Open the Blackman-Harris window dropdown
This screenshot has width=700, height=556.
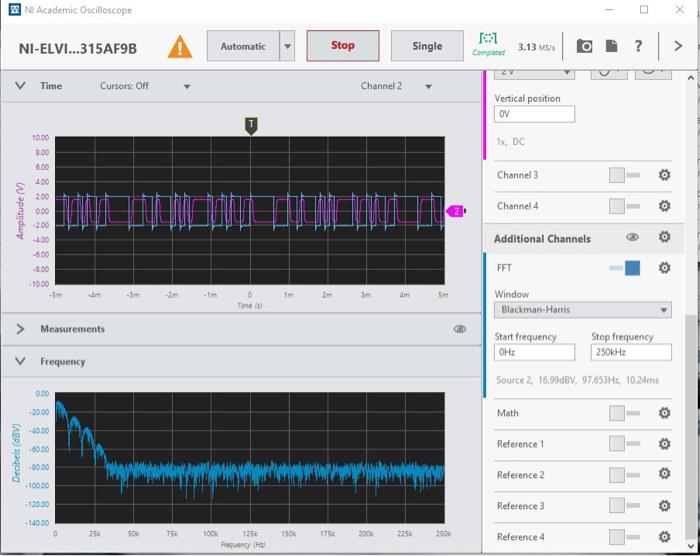click(x=583, y=309)
